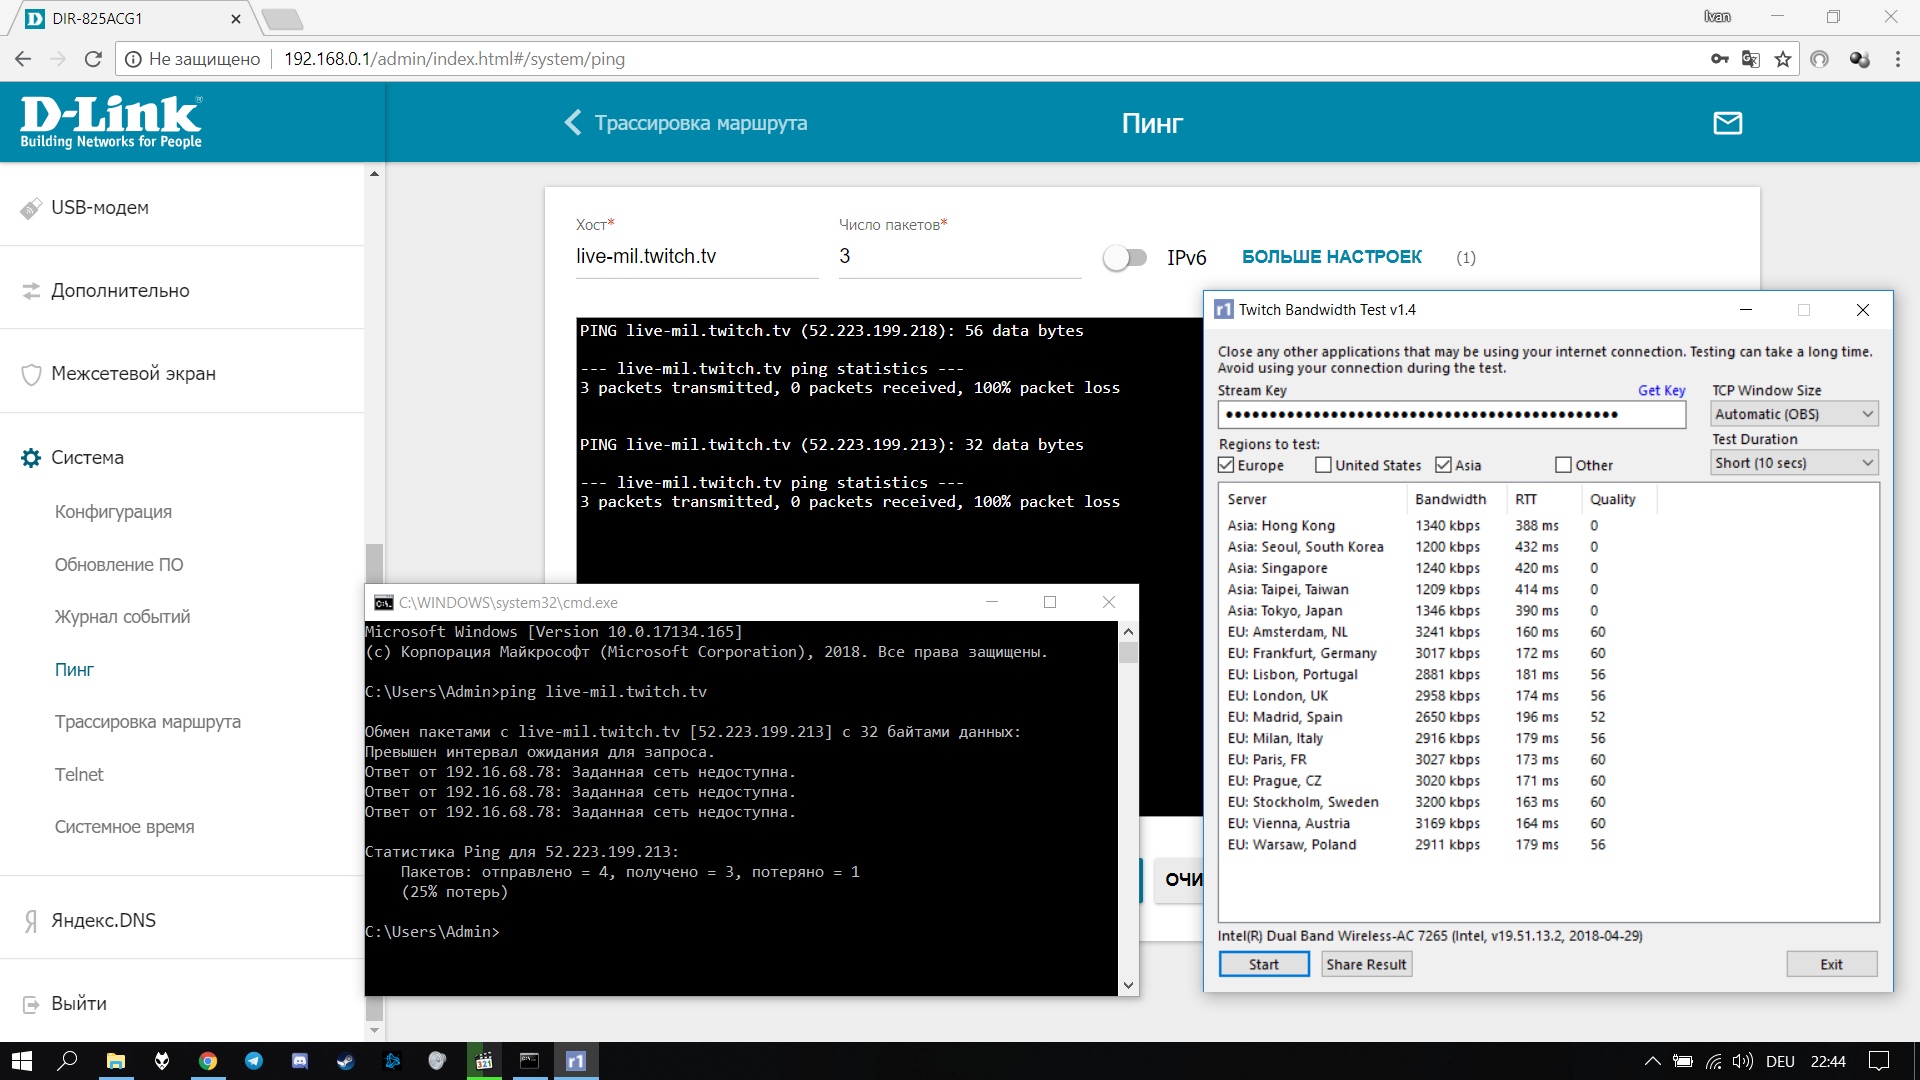1920x1080 pixels.
Task: Click the mail envelope icon in header
Action: click(1727, 123)
